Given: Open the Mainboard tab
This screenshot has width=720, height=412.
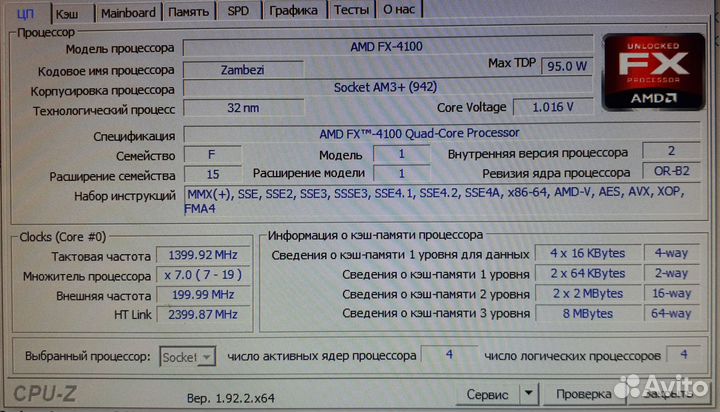Looking at the screenshot, I should point(128,13).
